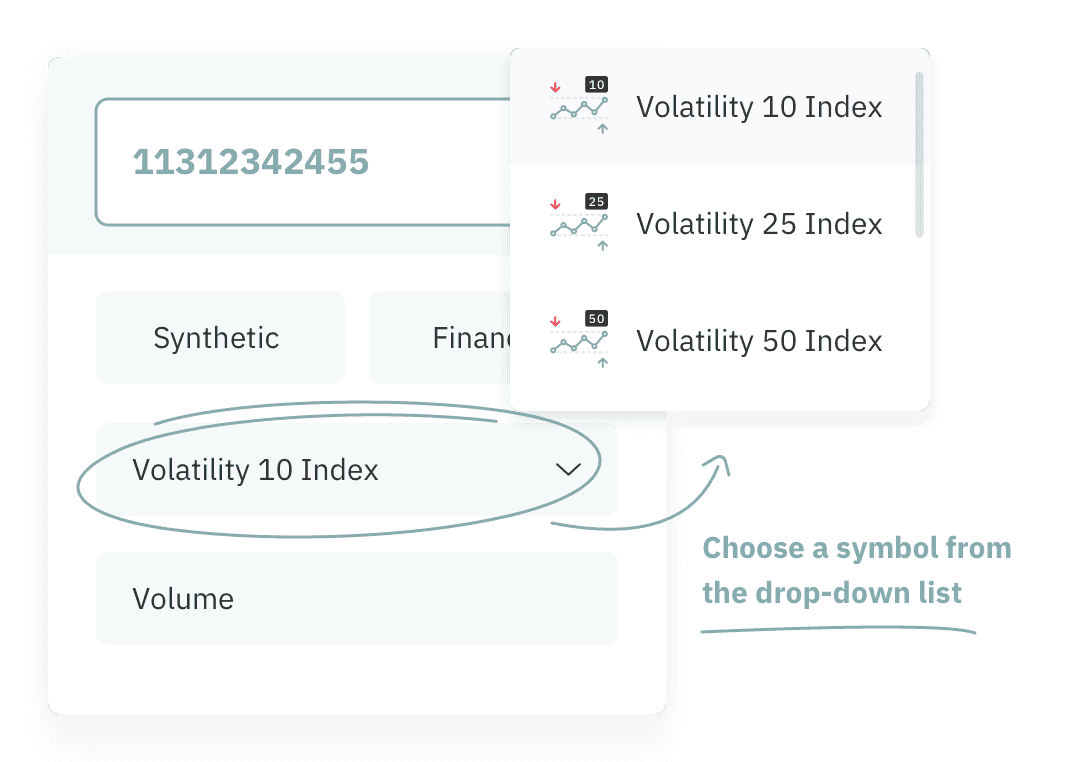Pick "Volatility 50 Index" from the list
The width and height of the screenshot is (1080, 762).
tap(759, 341)
